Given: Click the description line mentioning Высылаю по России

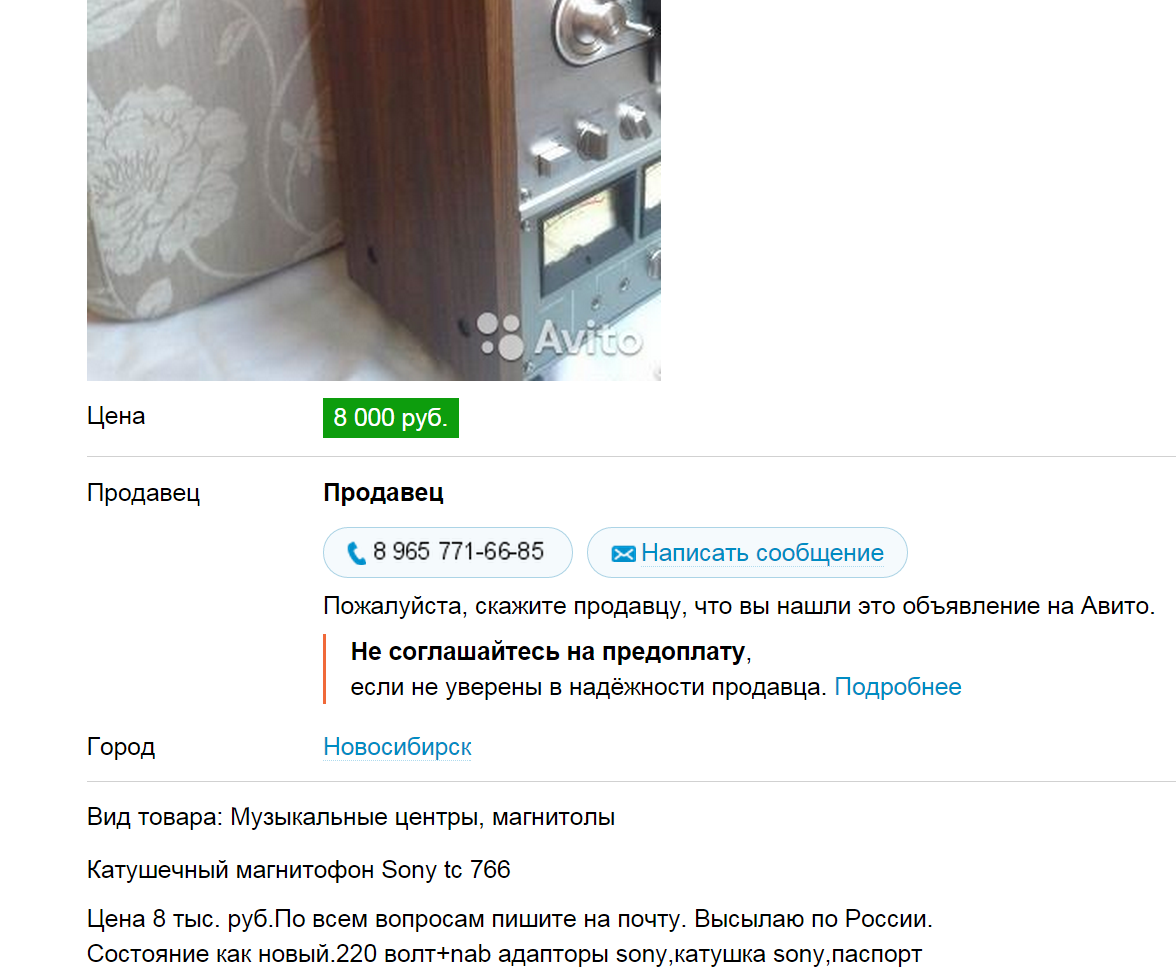Looking at the screenshot, I should 510,919.
